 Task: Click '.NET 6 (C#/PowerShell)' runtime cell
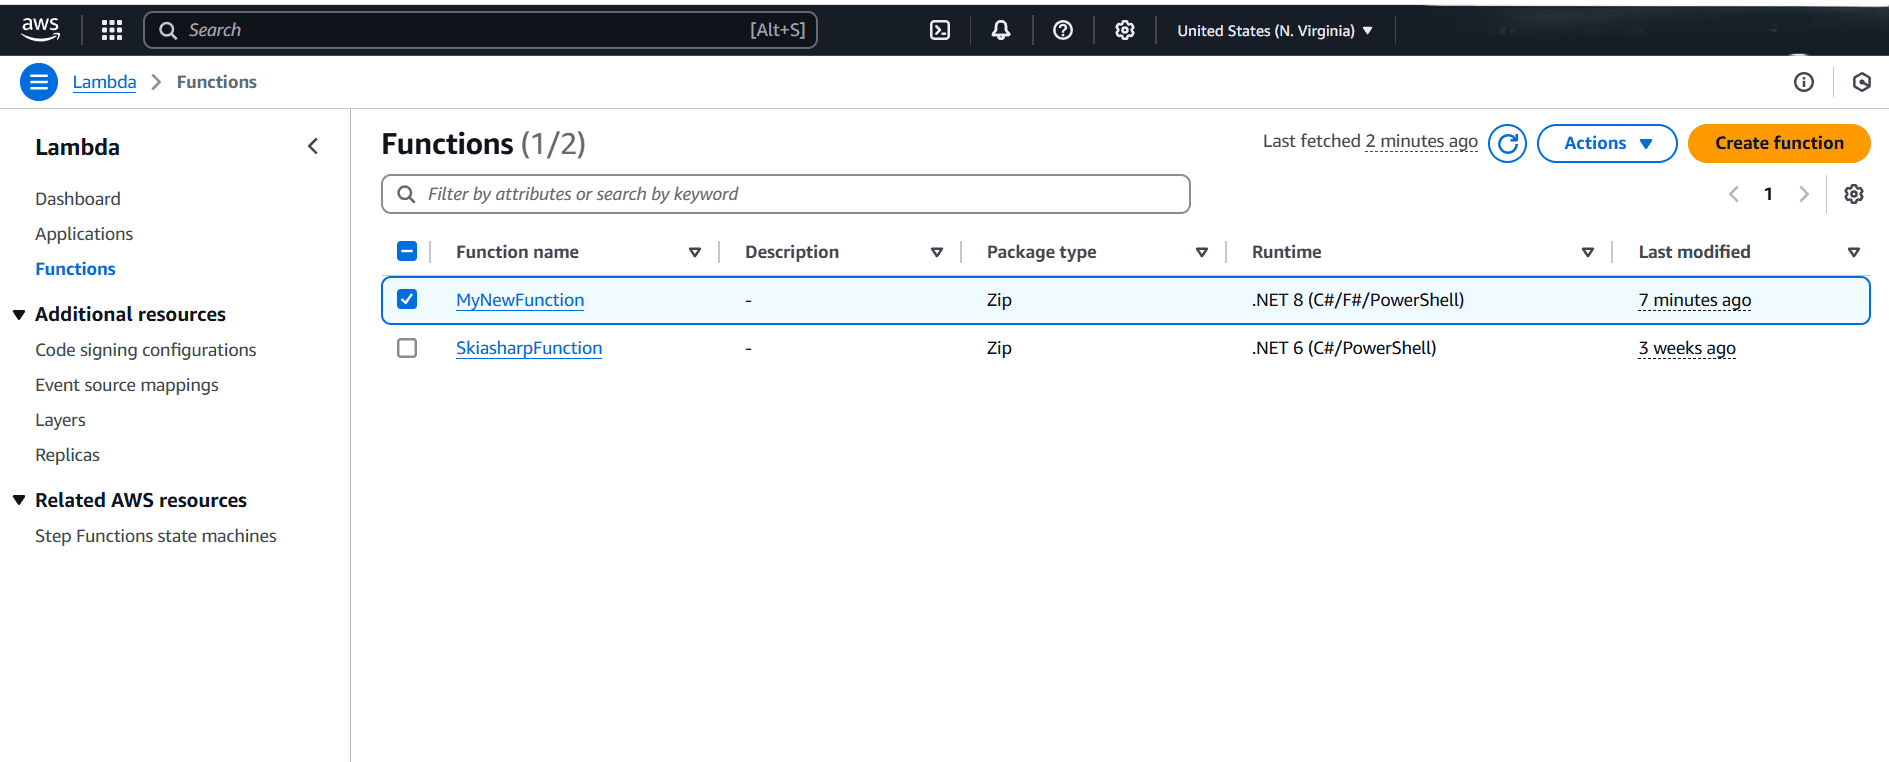point(1344,348)
